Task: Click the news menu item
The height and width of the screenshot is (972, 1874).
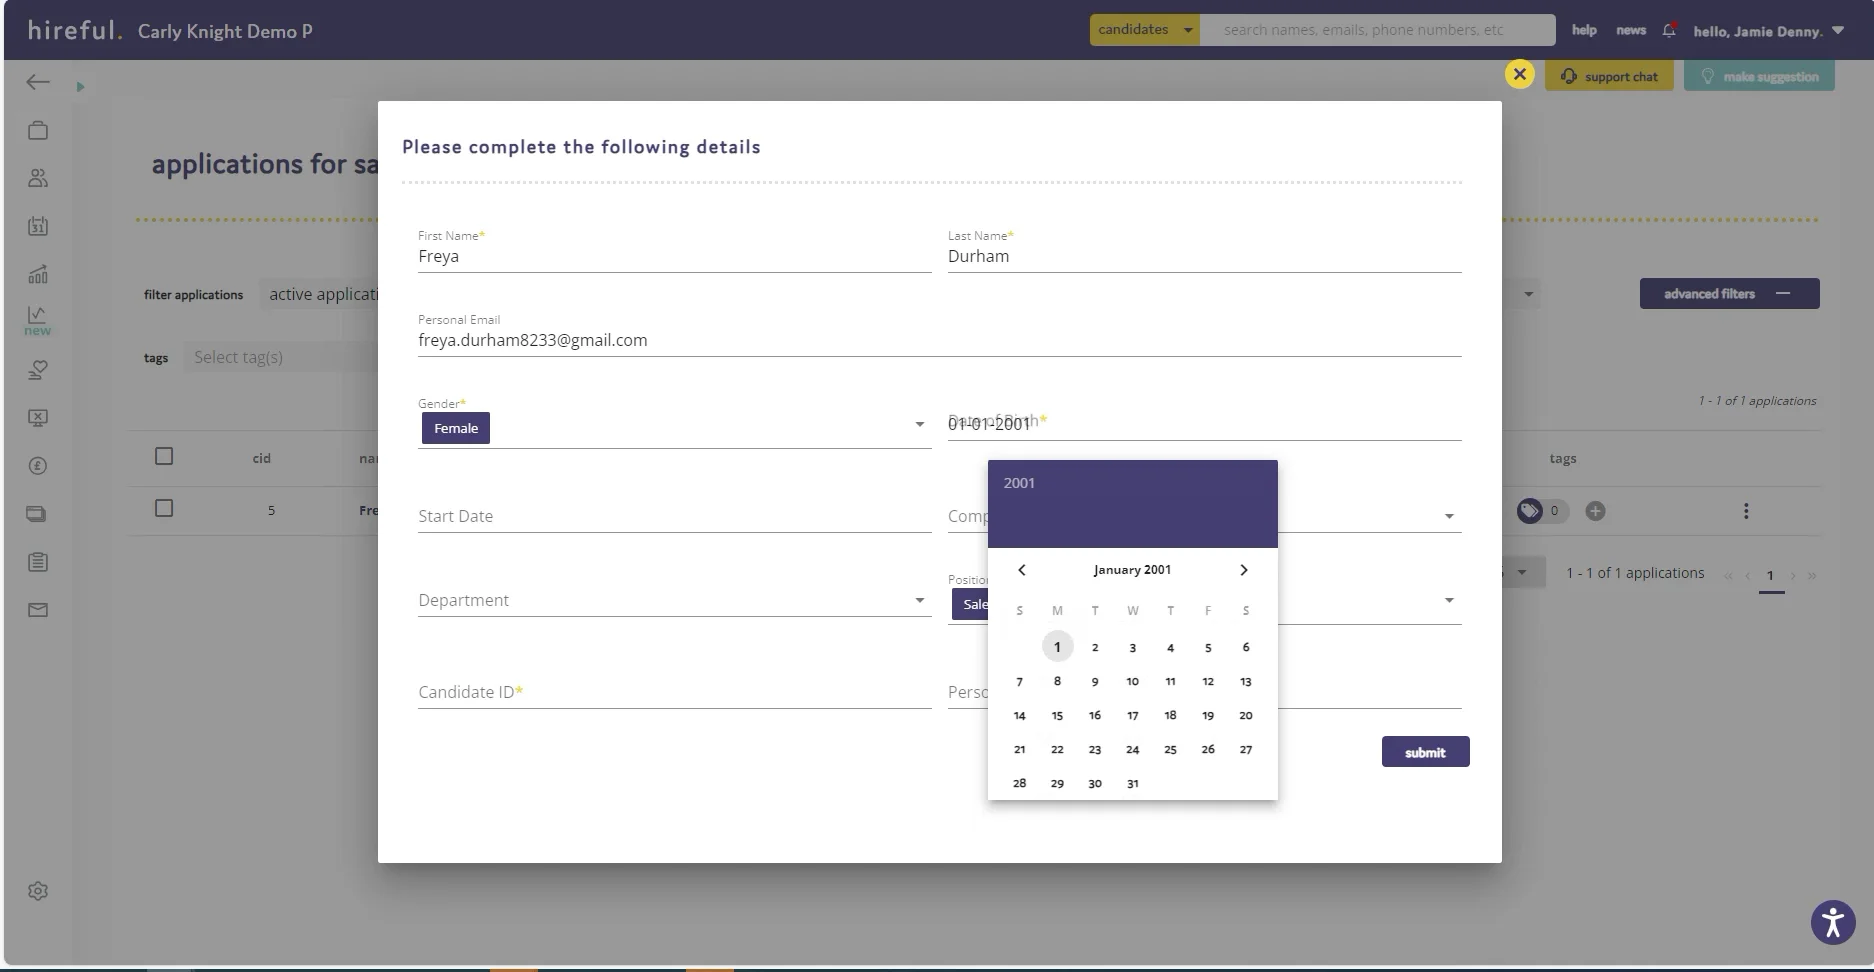Action: pos(1631,30)
